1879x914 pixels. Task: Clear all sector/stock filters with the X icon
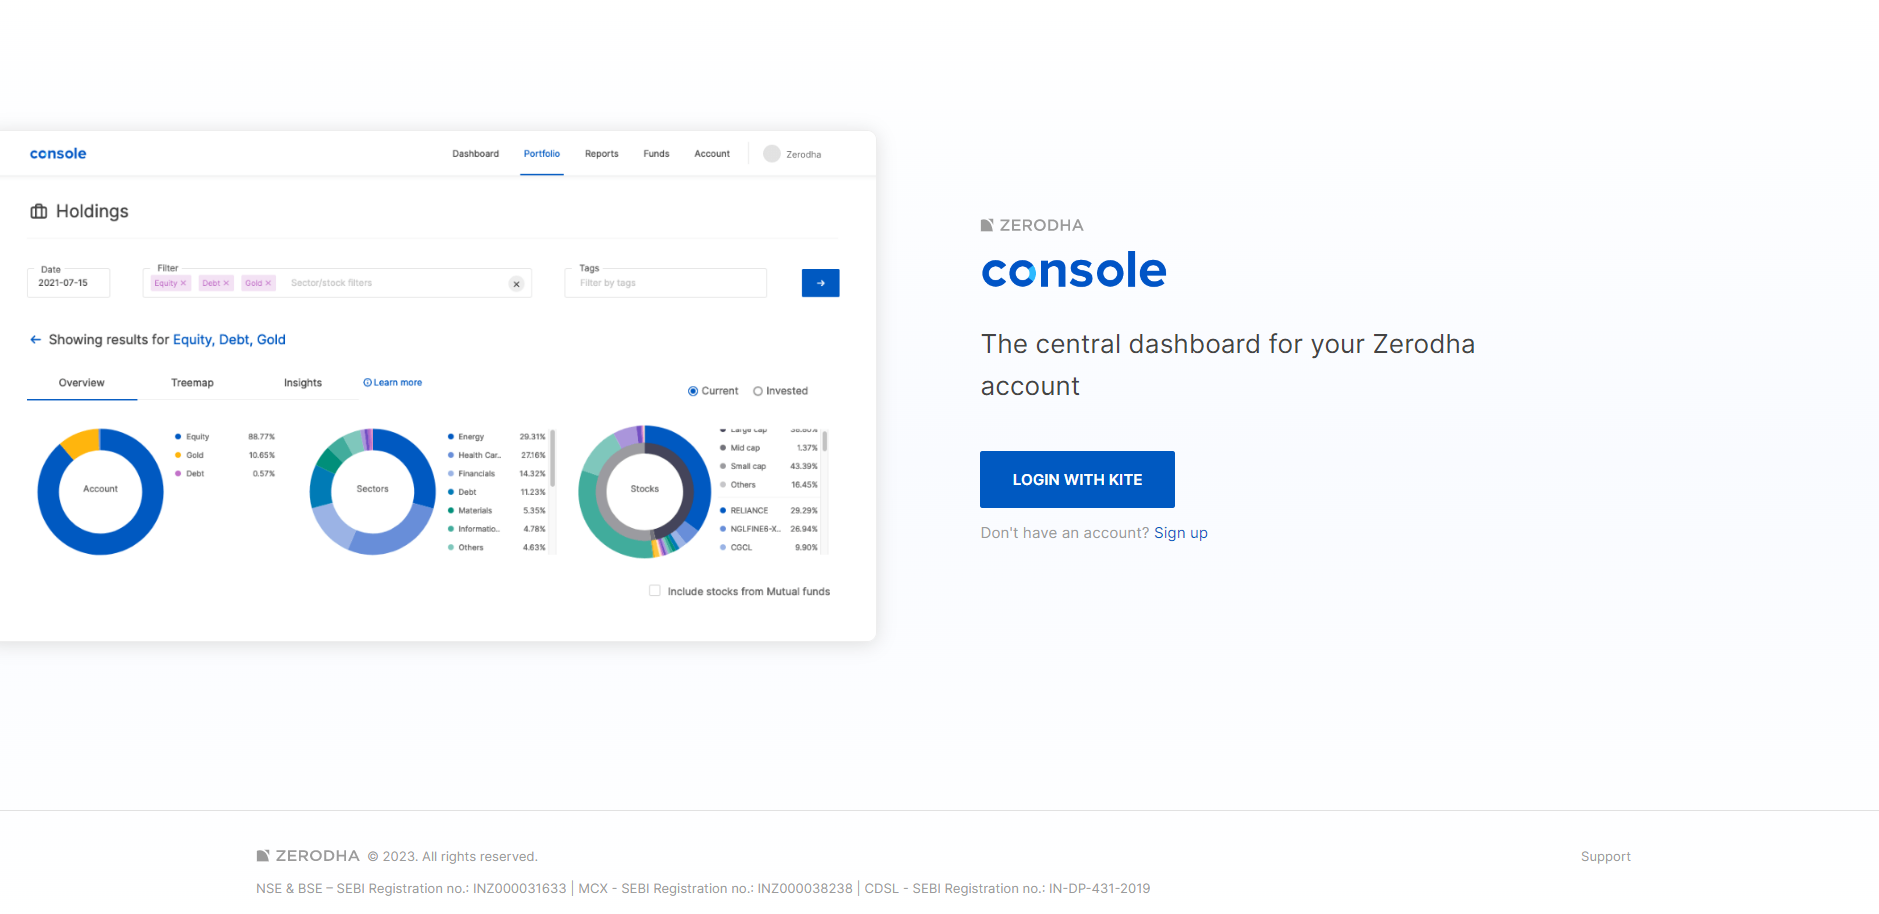pyautogui.click(x=516, y=283)
